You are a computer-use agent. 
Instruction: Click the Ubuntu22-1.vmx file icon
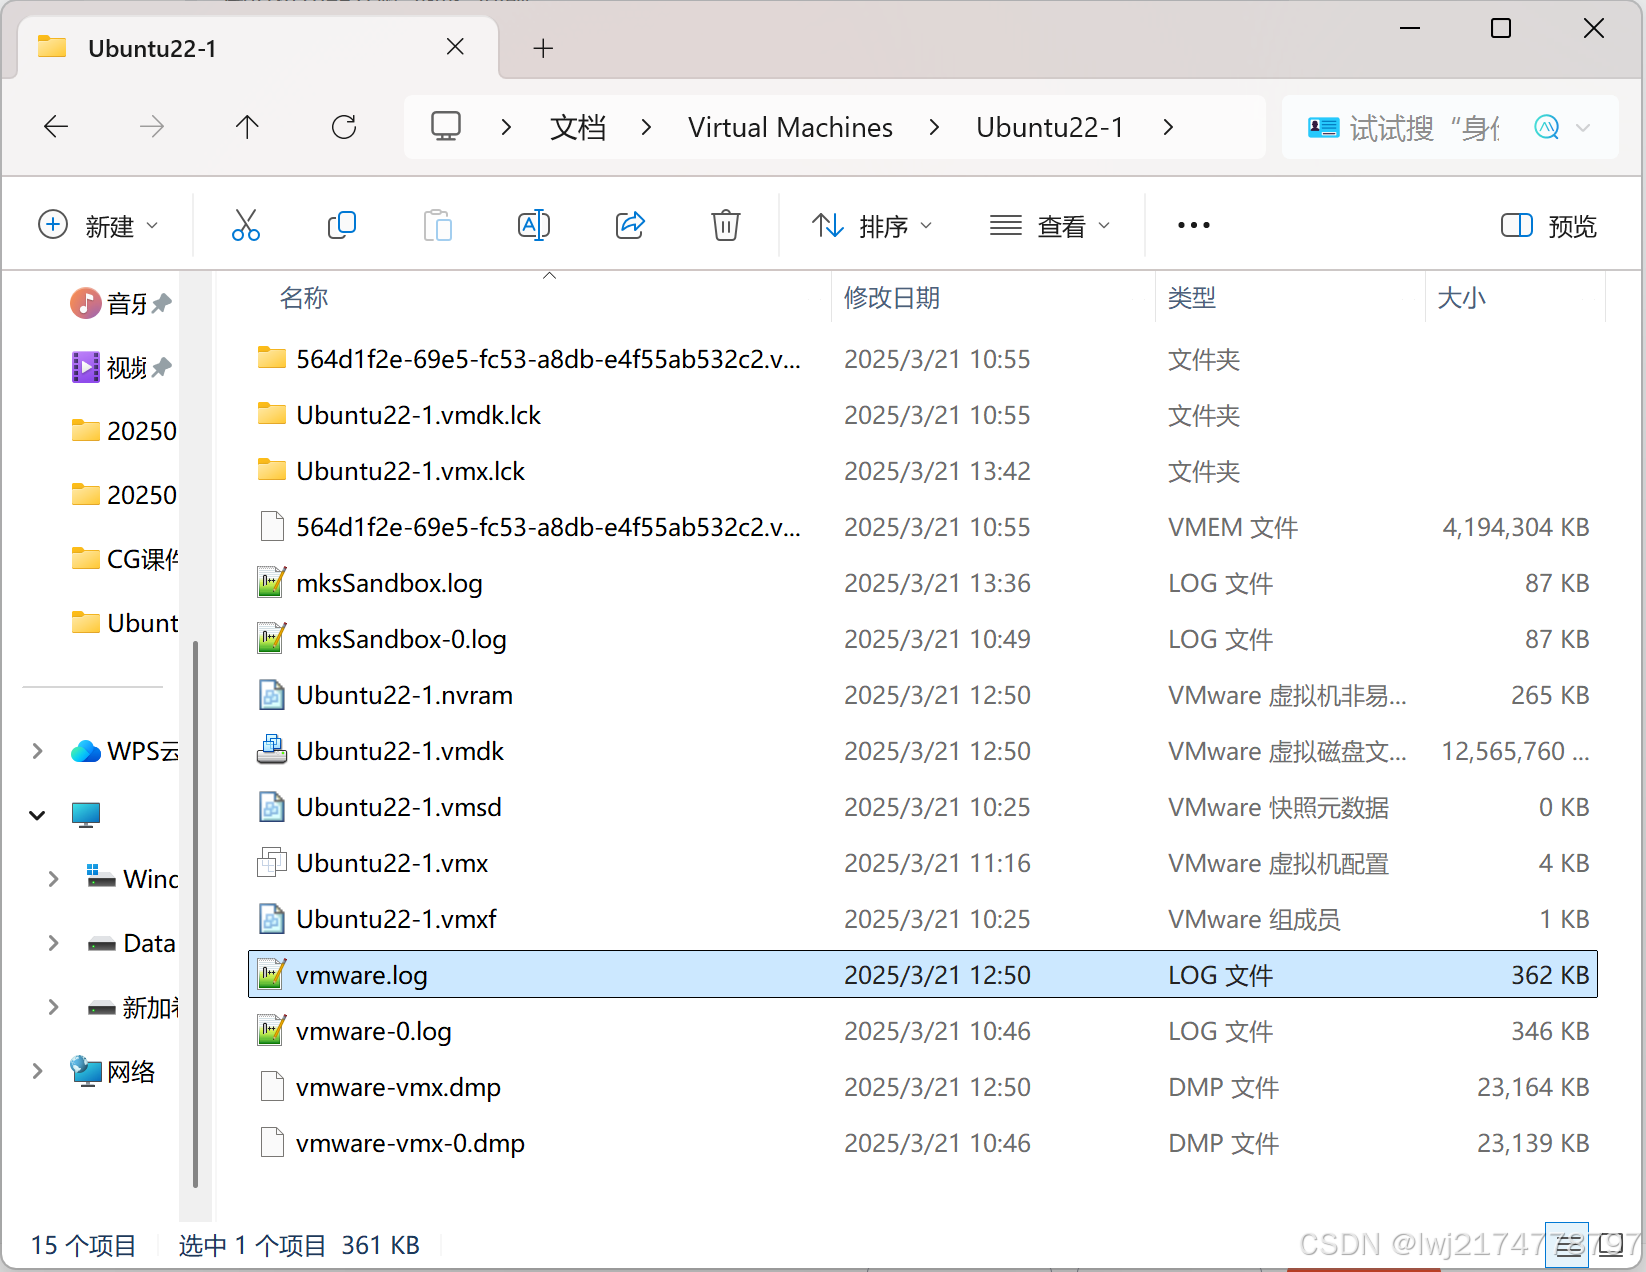(271, 863)
